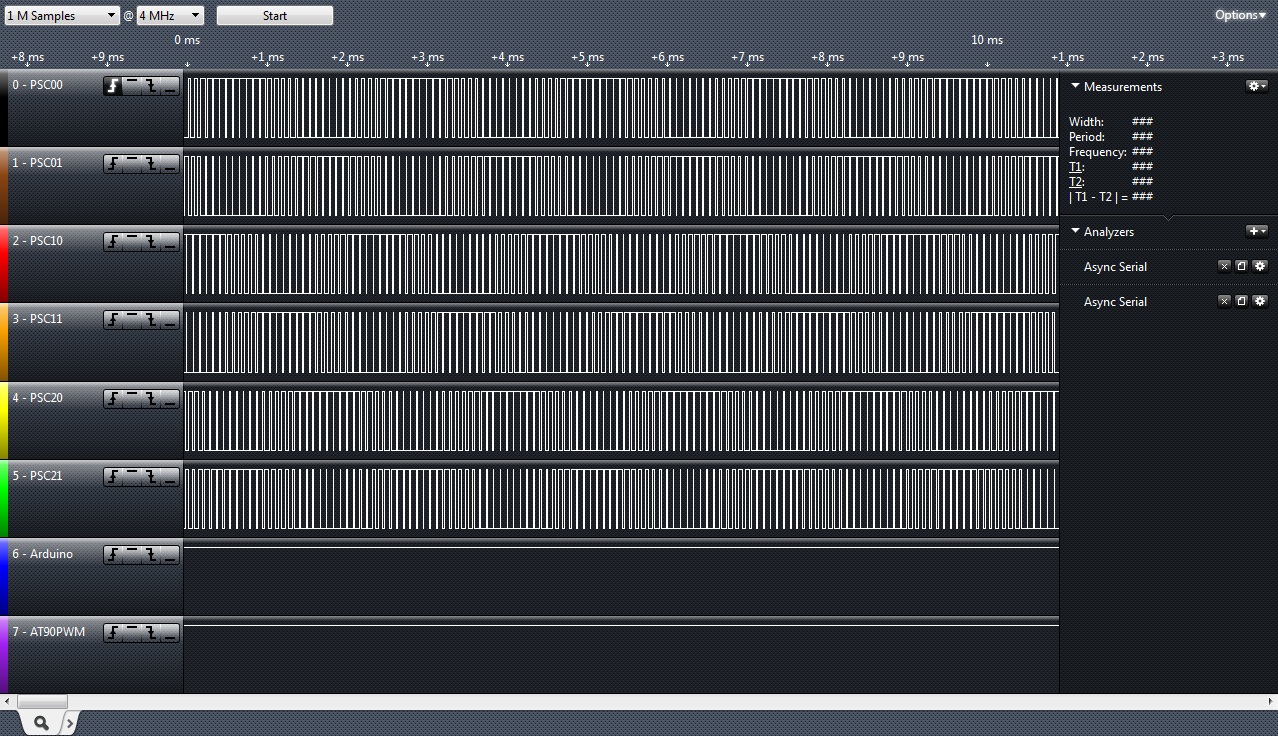Toggle rising edge trigger on PSC00 channel
1278x736 pixels.
tap(113, 86)
